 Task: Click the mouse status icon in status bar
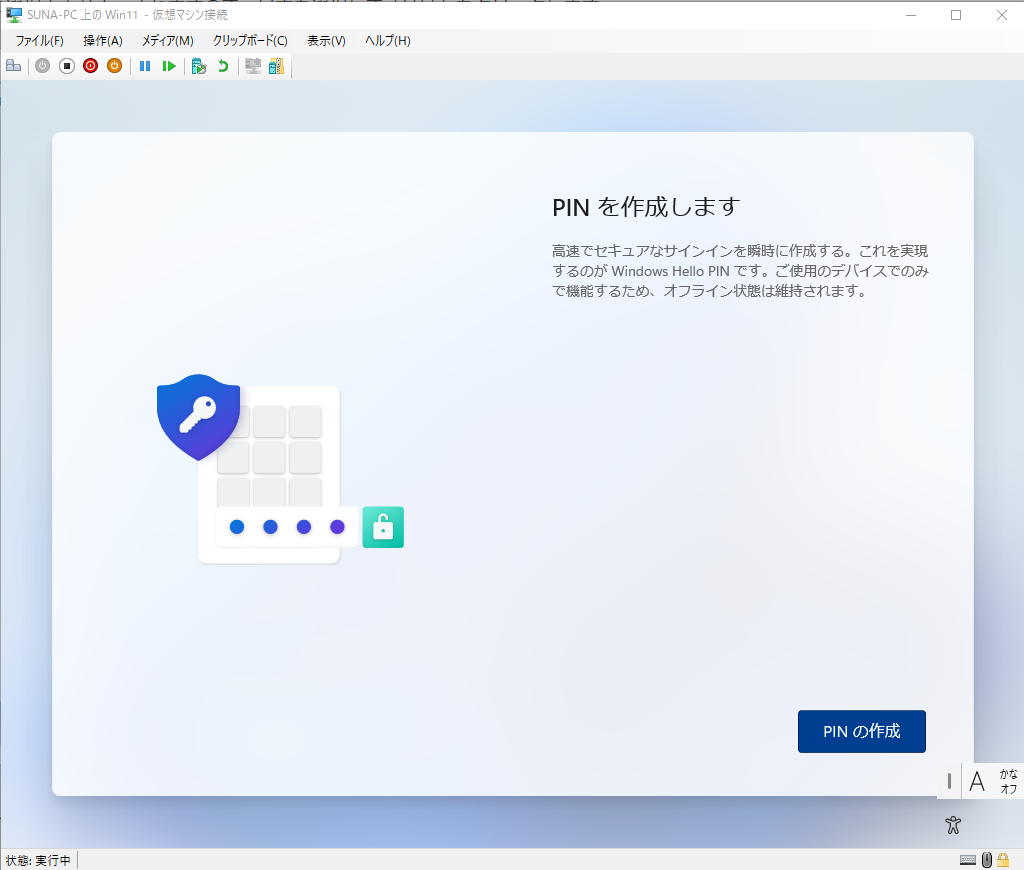coord(987,860)
